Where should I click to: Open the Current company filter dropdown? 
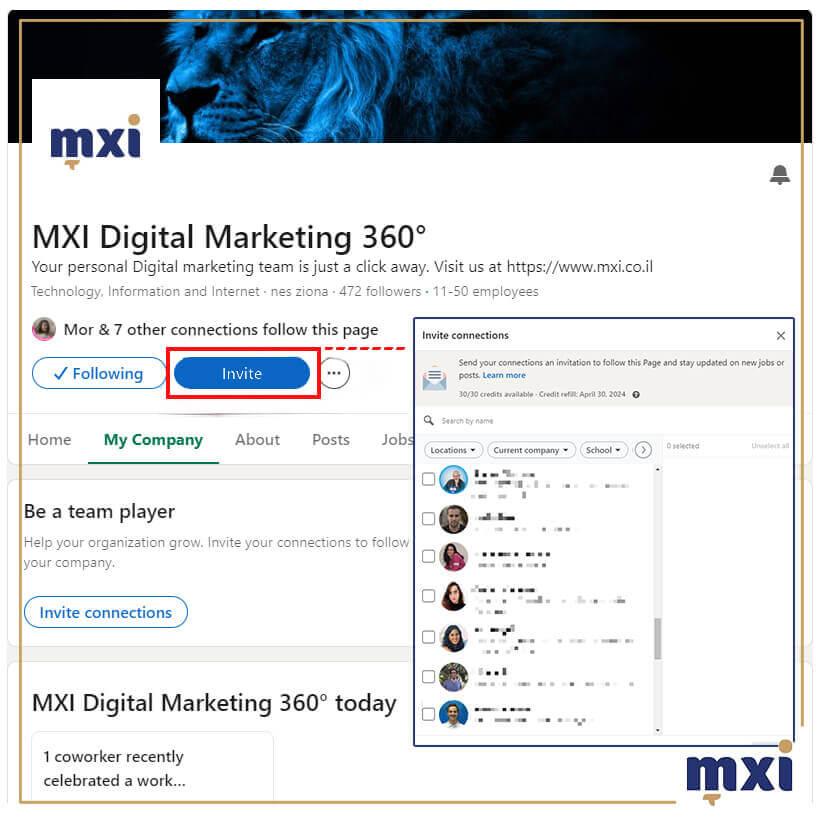pyautogui.click(x=531, y=450)
